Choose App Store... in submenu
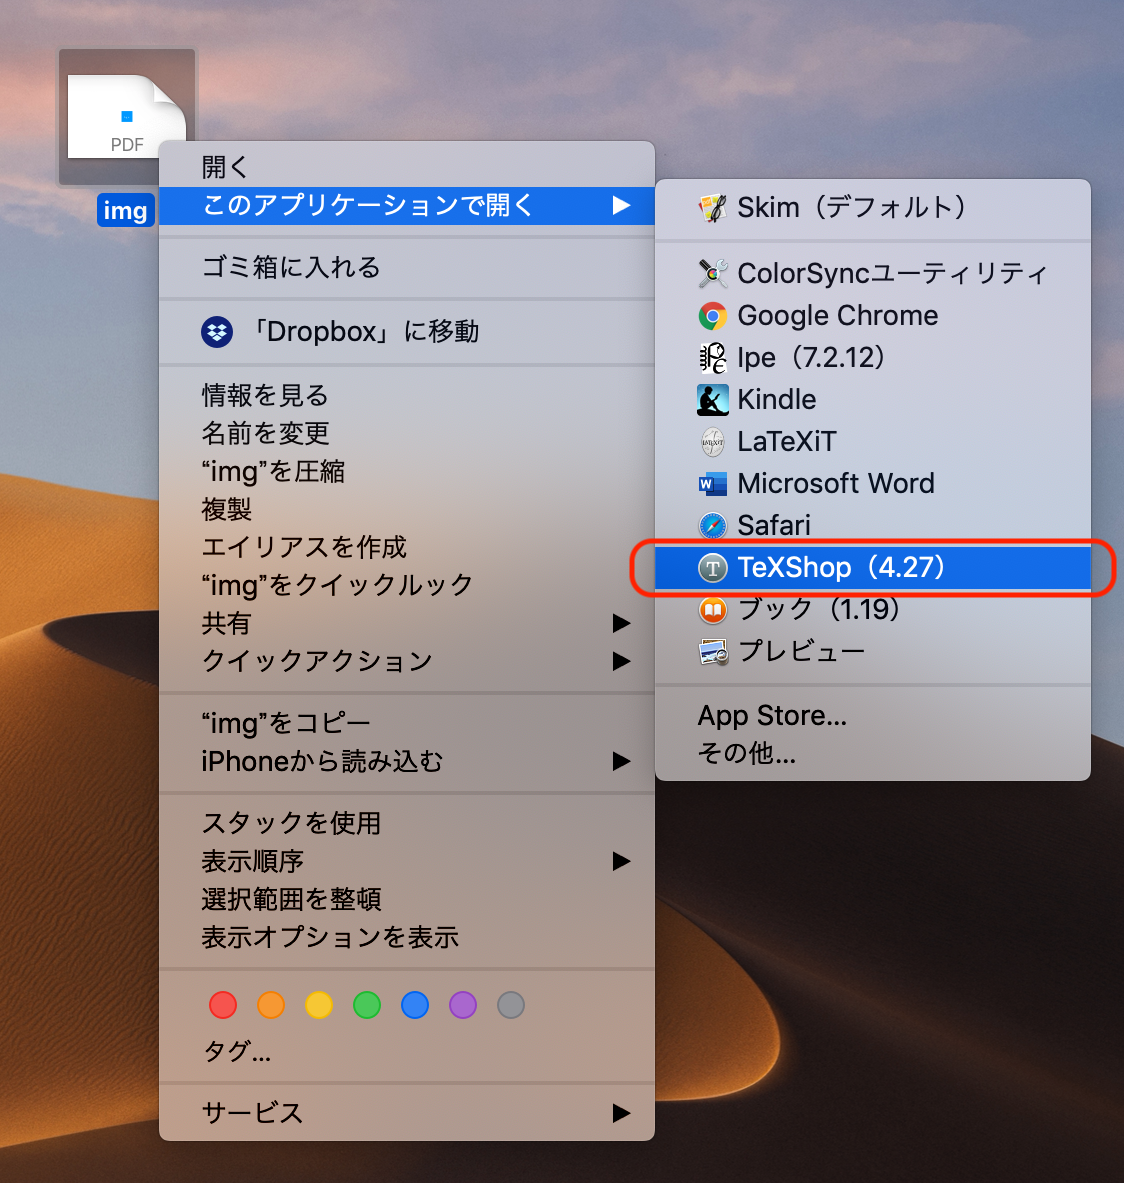This screenshot has height=1183, width=1124. click(873, 716)
